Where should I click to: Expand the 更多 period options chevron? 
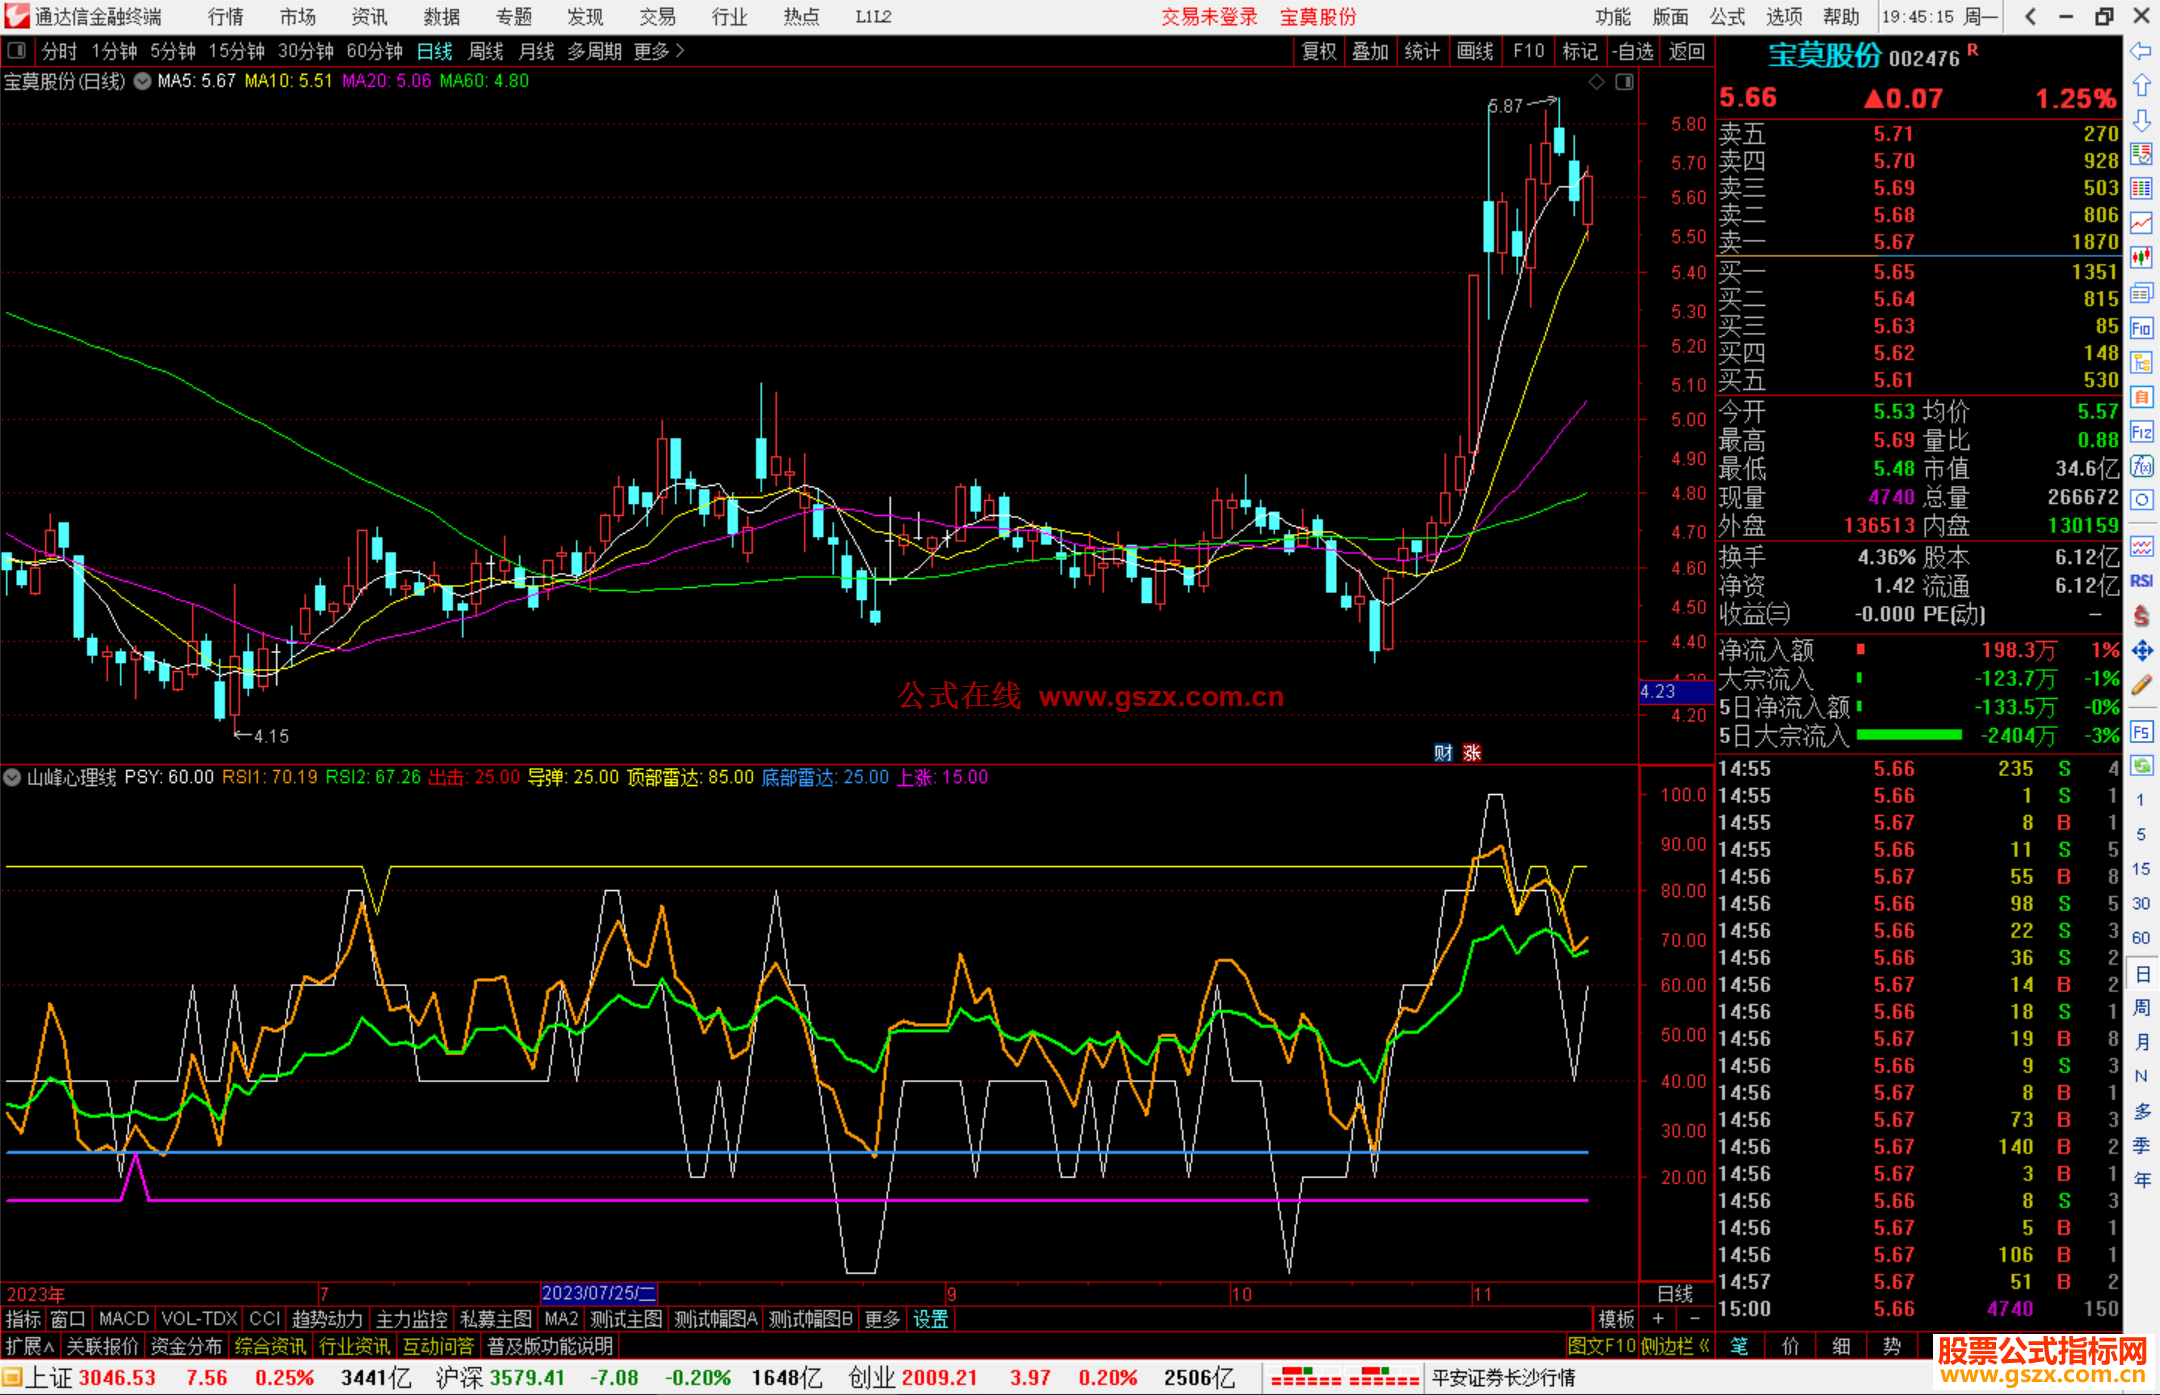pyautogui.click(x=680, y=51)
